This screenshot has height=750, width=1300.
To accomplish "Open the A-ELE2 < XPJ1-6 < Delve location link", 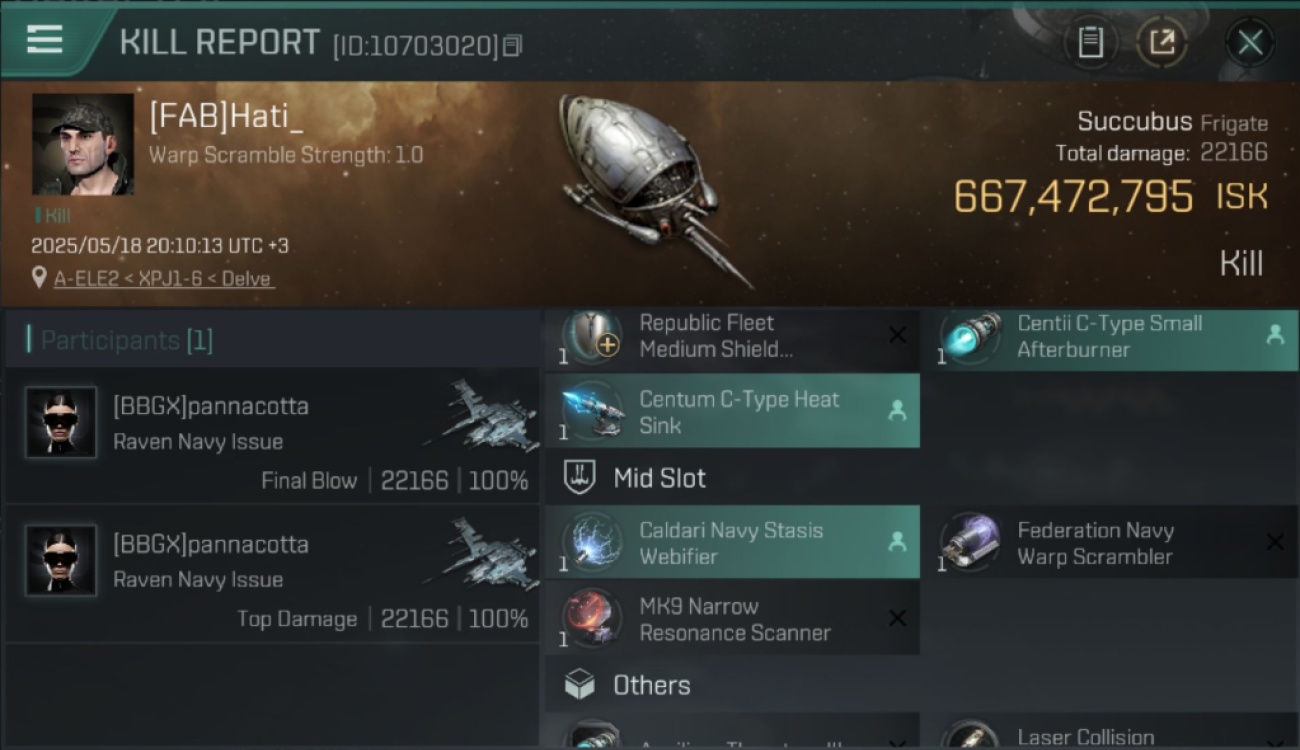I will [x=163, y=279].
